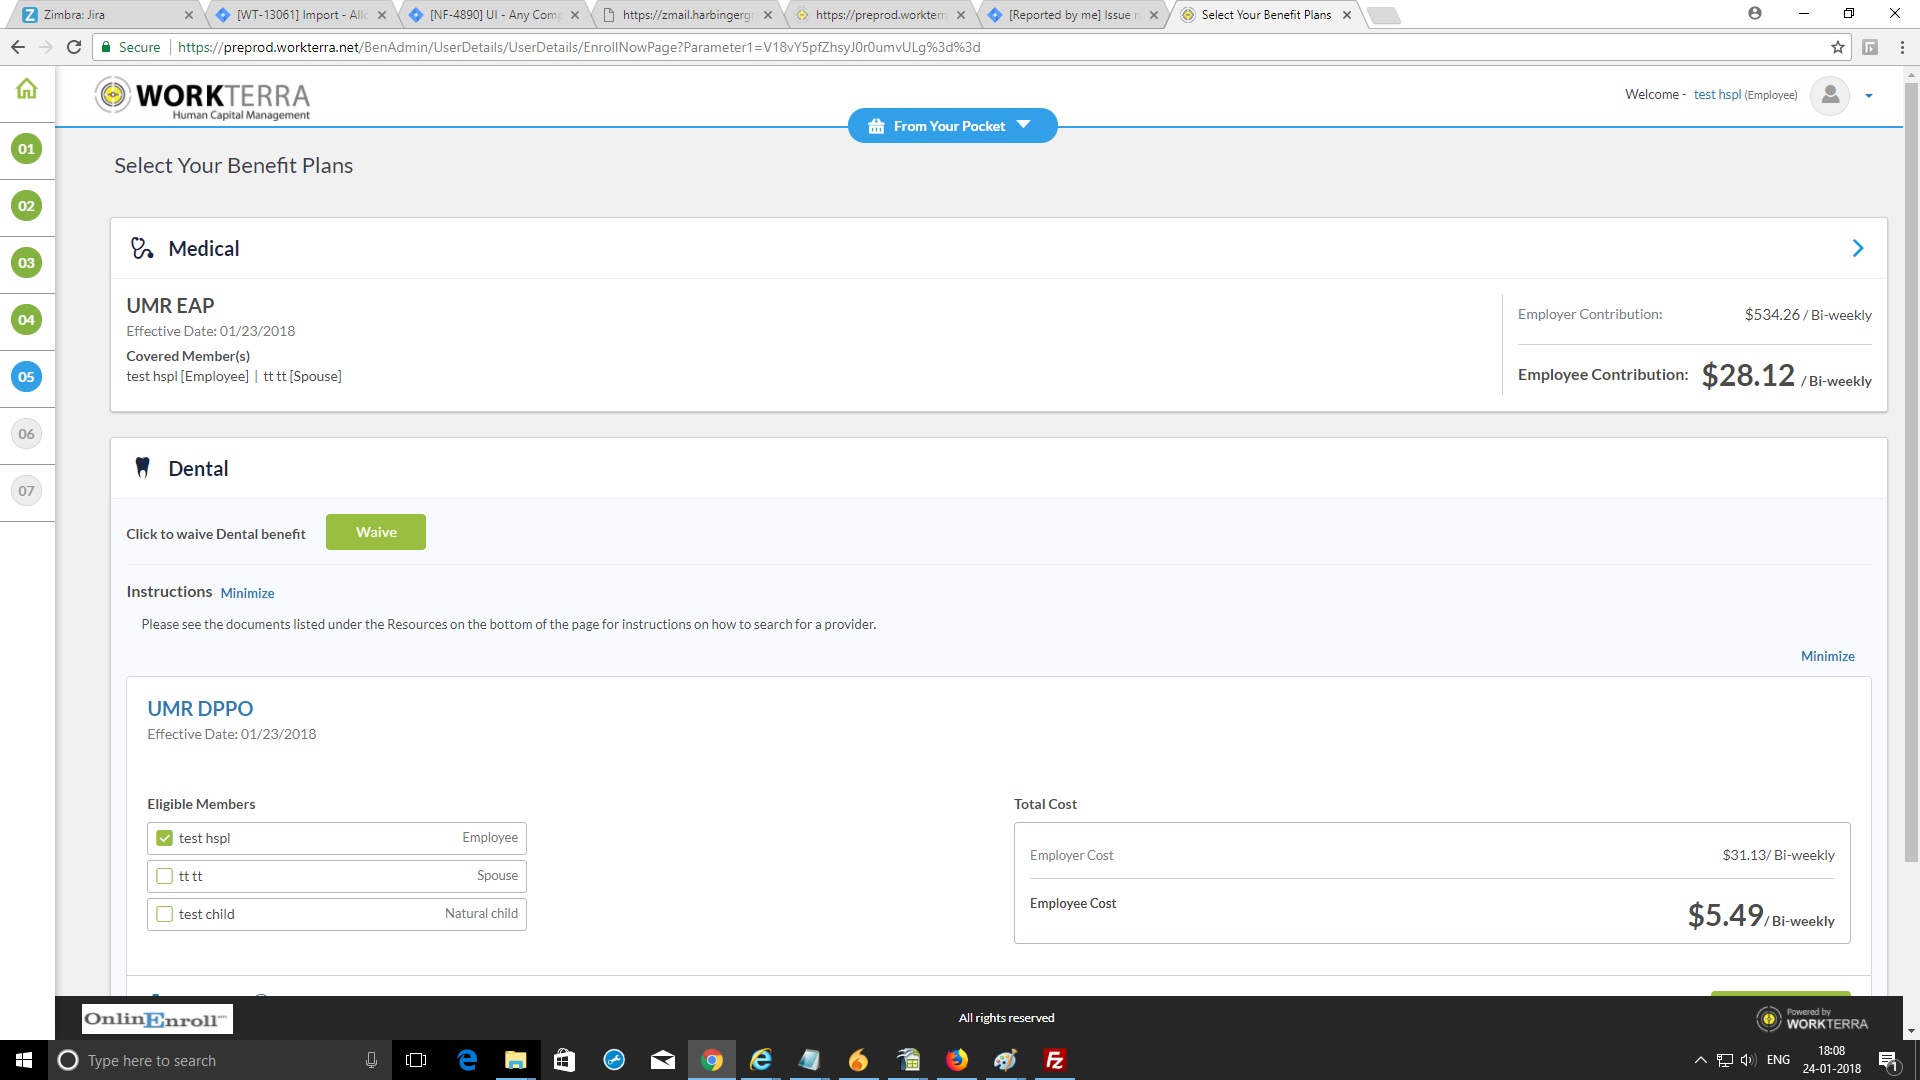
Task: Switch to WT-13061 Import tab
Action: tap(303, 15)
